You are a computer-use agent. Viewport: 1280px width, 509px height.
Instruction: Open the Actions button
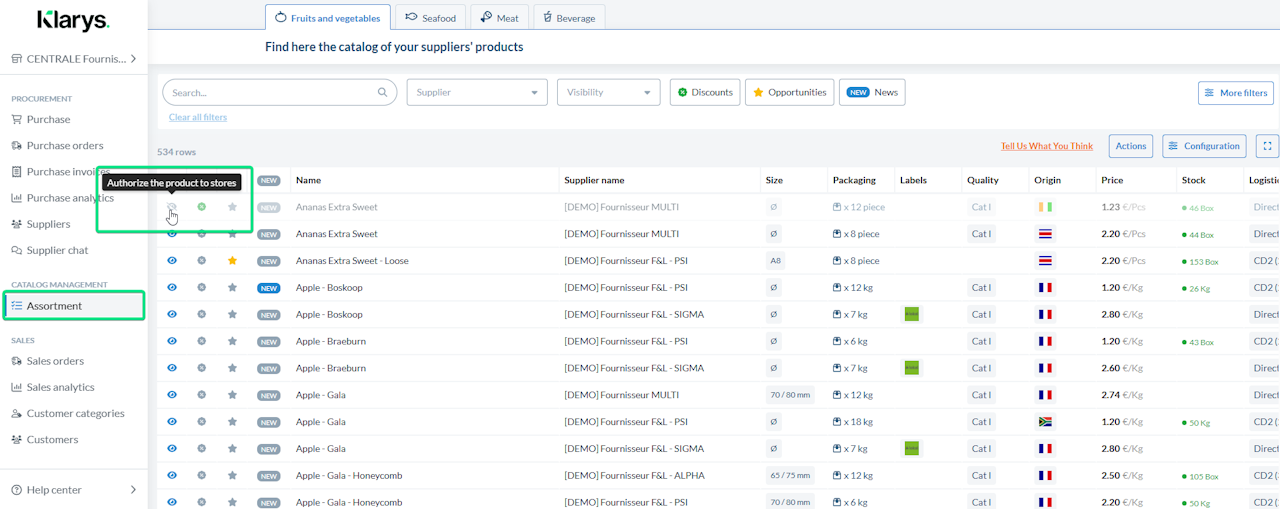(x=1130, y=146)
